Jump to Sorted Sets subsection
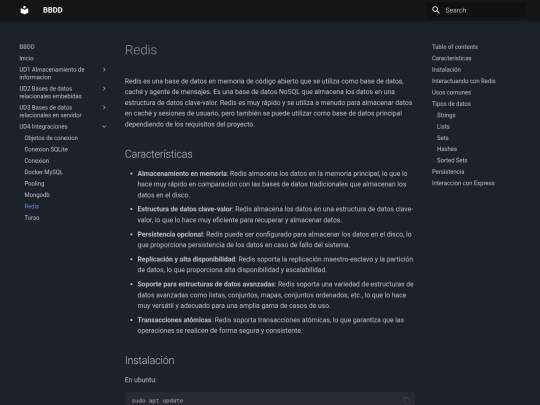Image resolution: width=540 pixels, height=405 pixels. click(452, 160)
